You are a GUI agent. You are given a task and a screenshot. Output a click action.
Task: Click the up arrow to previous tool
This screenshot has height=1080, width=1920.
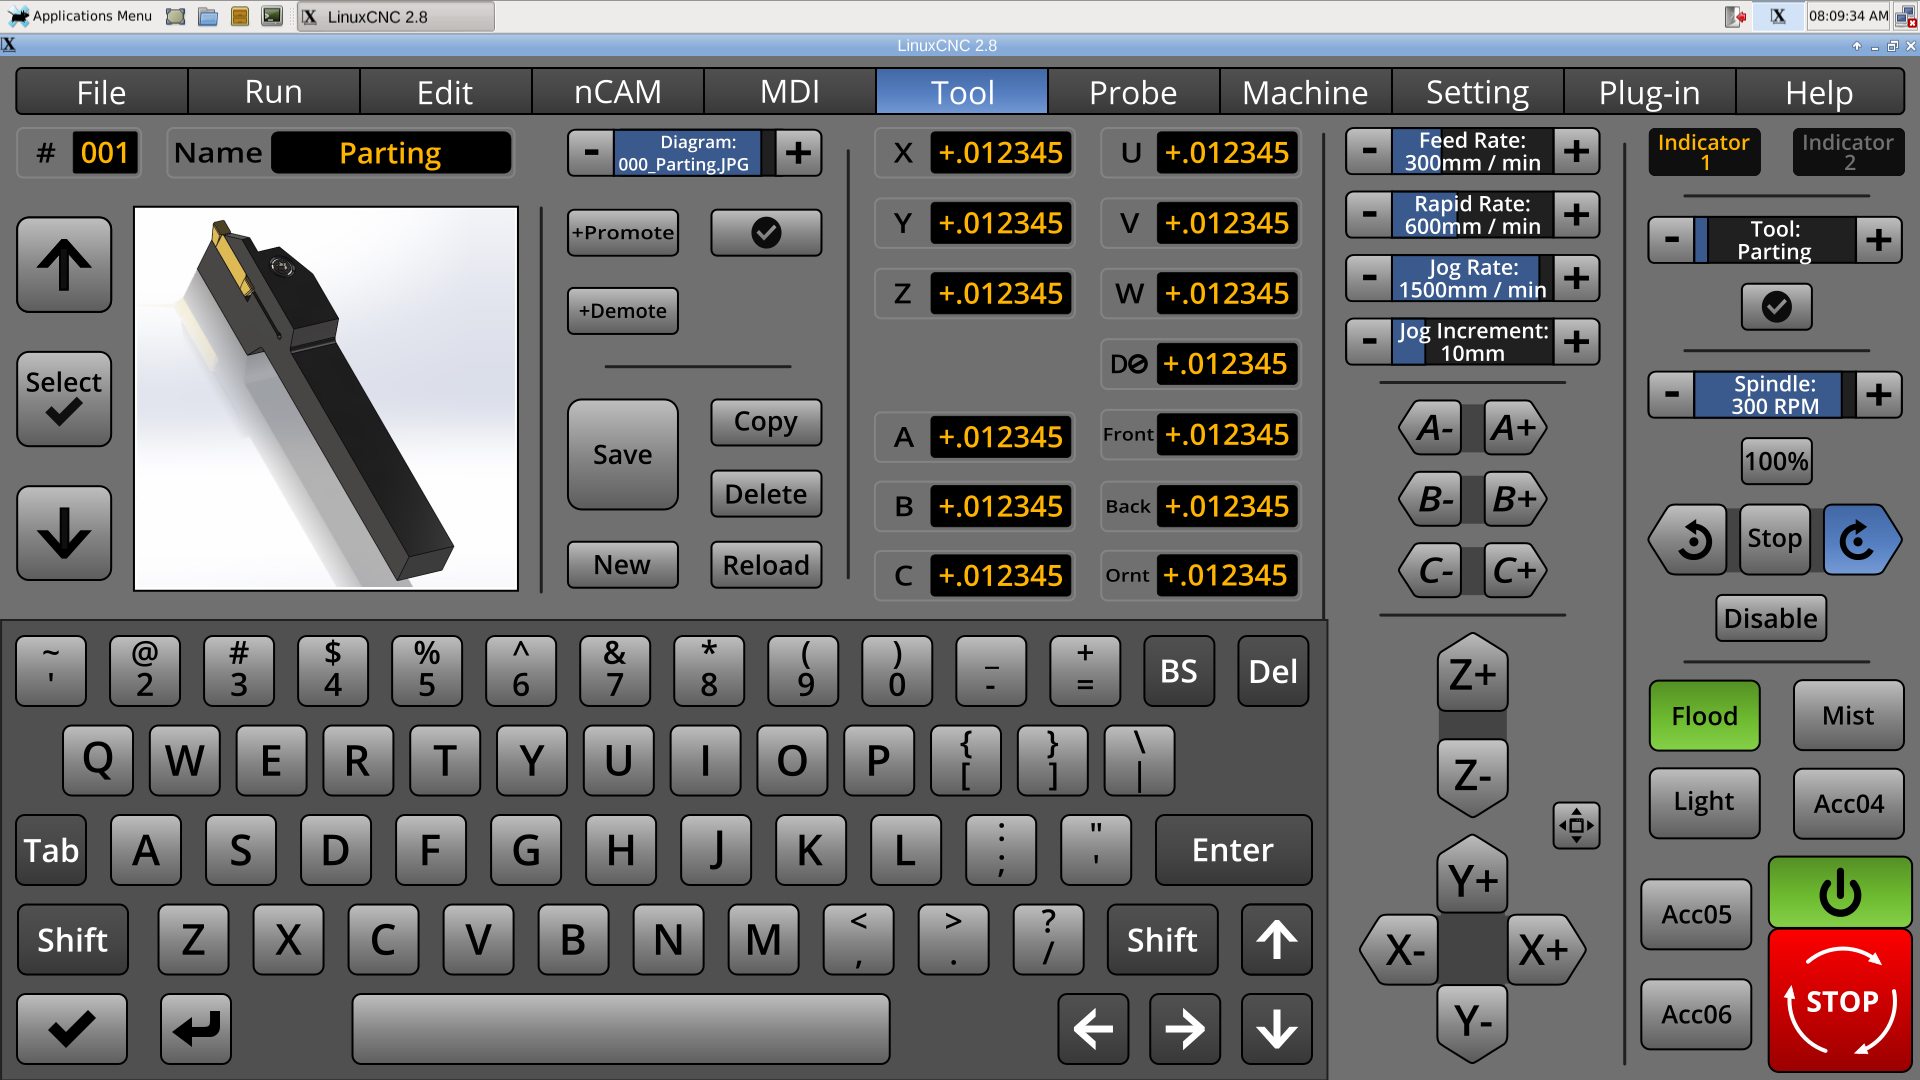point(64,265)
